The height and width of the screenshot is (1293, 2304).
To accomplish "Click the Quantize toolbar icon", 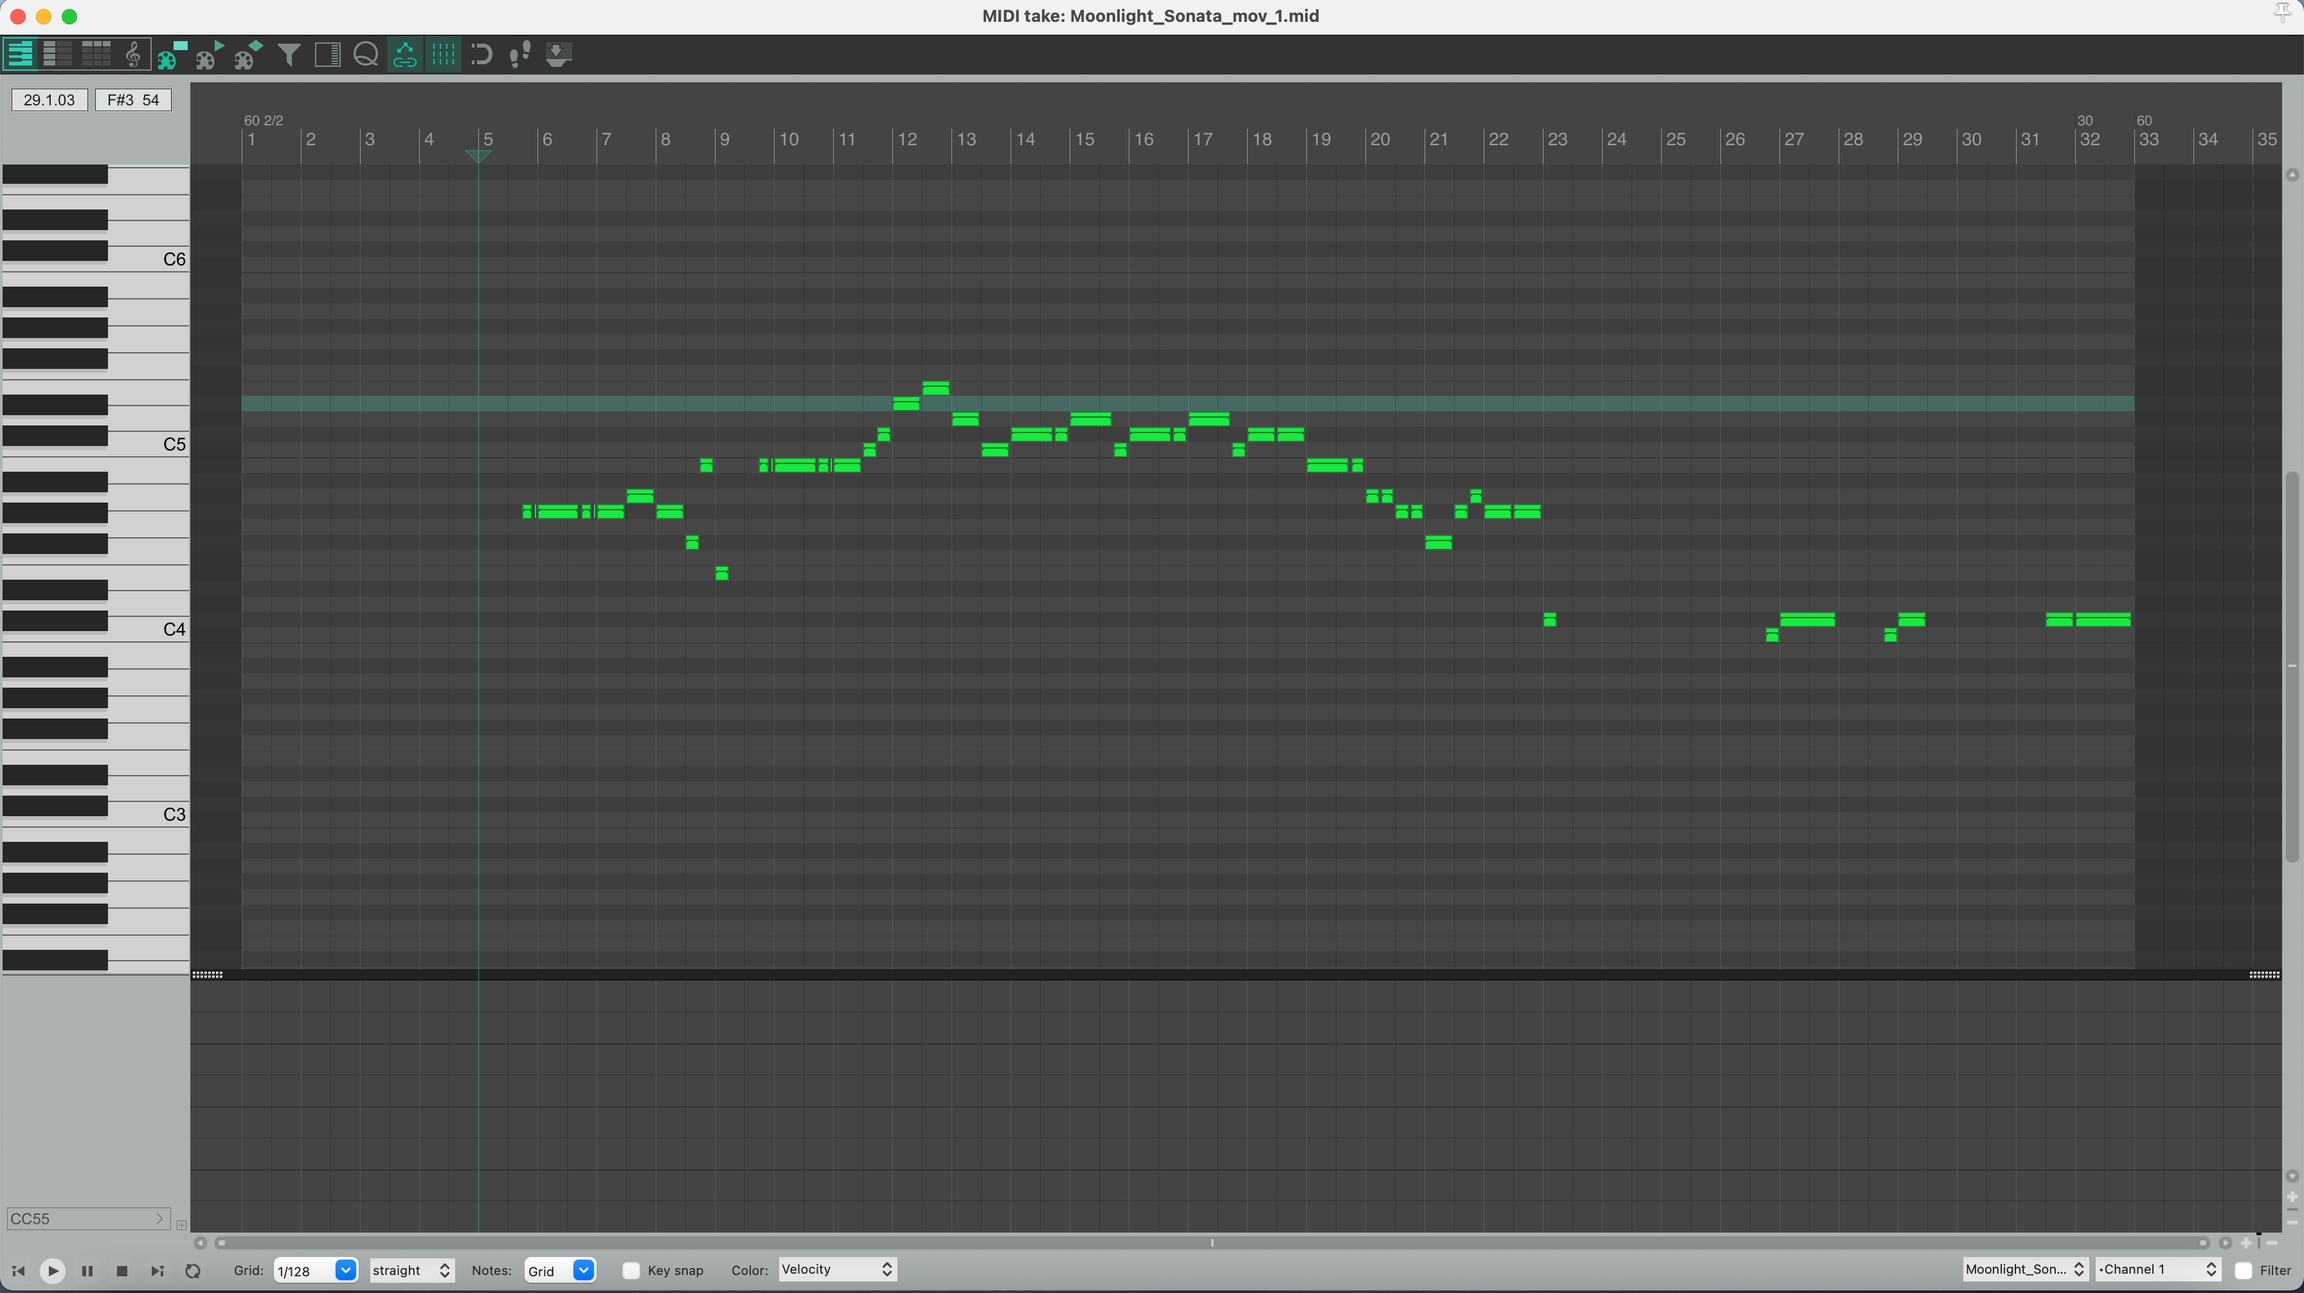I will [x=366, y=54].
